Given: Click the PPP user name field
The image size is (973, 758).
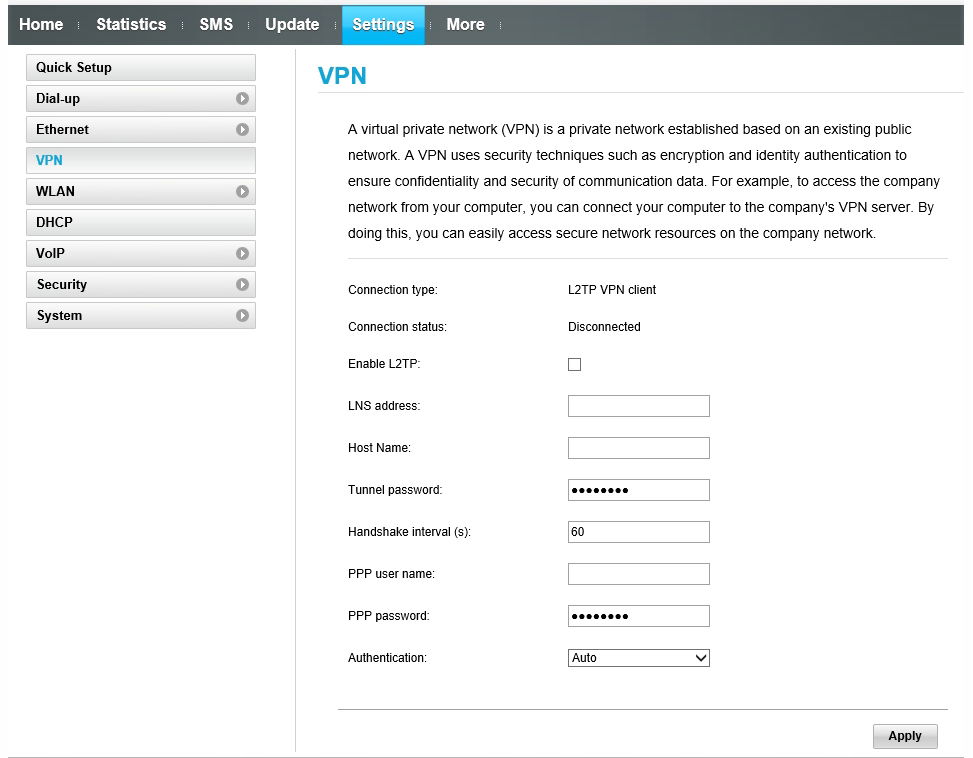Looking at the screenshot, I should point(639,574).
